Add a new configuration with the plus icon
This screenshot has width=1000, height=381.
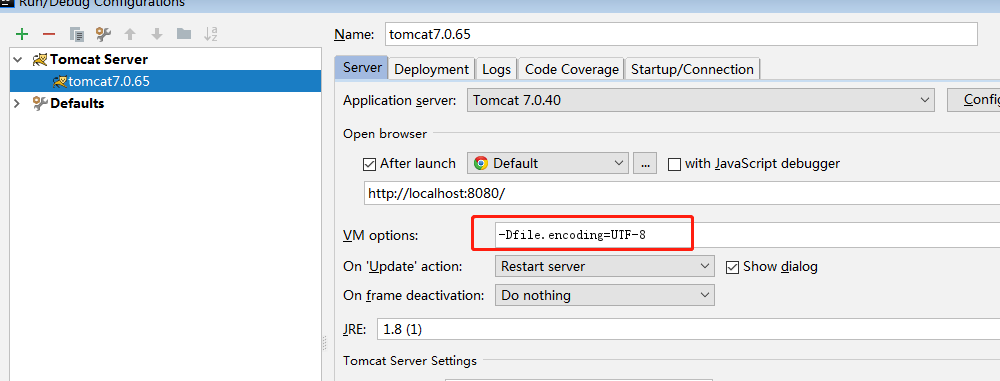tap(22, 34)
